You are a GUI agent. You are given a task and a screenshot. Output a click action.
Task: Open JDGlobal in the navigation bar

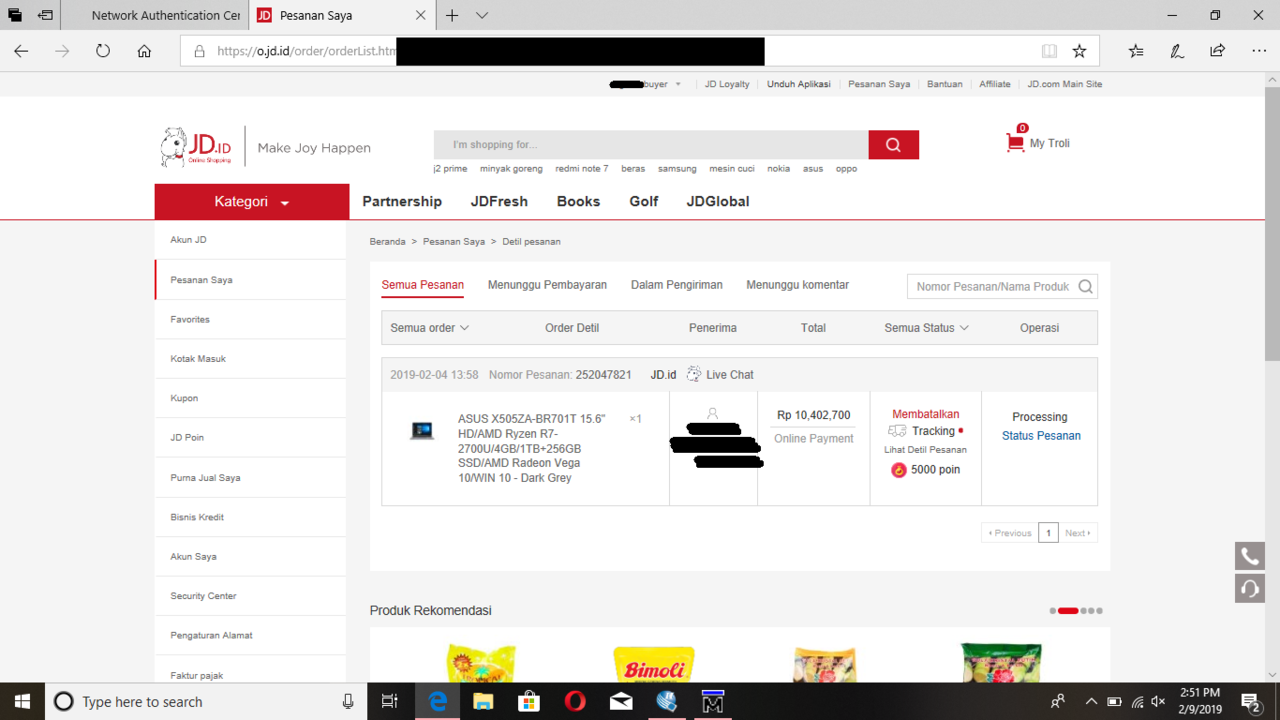tap(718, 201)
